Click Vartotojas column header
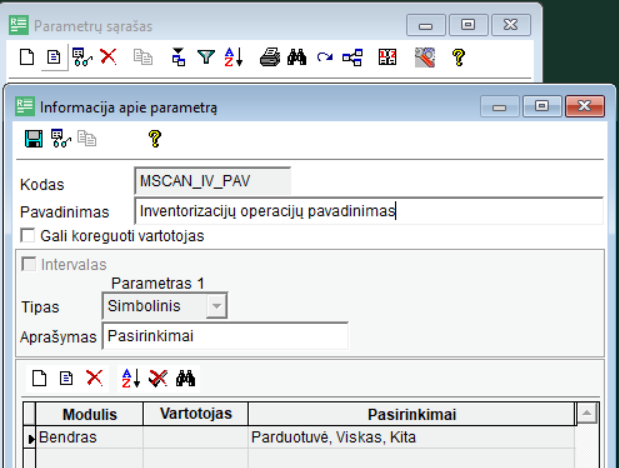Image resolution: width=619 pixels, height=468 pixels. tap(196, 414)
